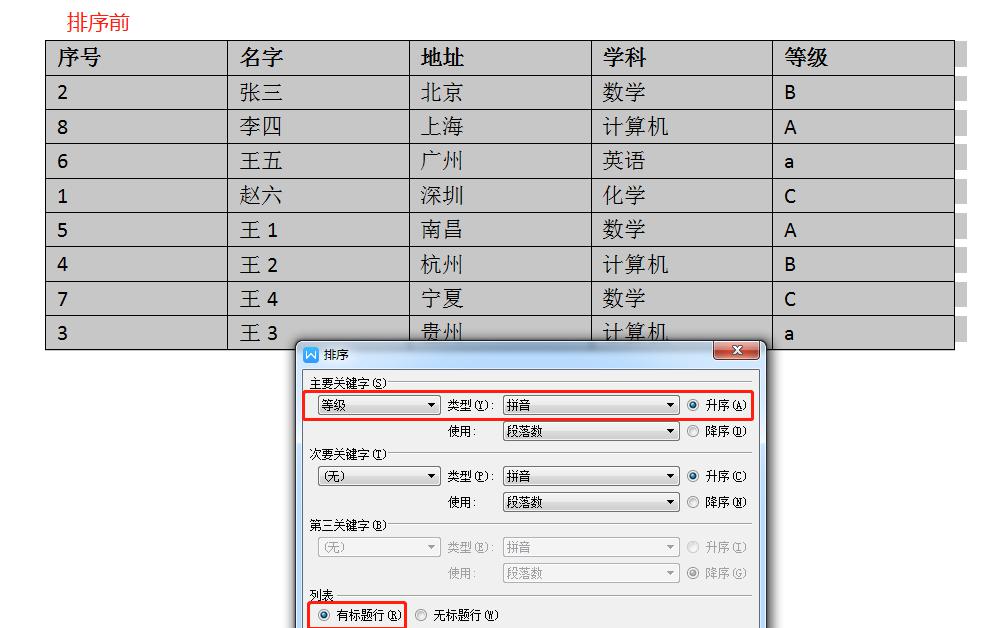Open secondary keyword 使用 段落数 dropdown
1004x628 pixels.
click(x=591, y=503)
